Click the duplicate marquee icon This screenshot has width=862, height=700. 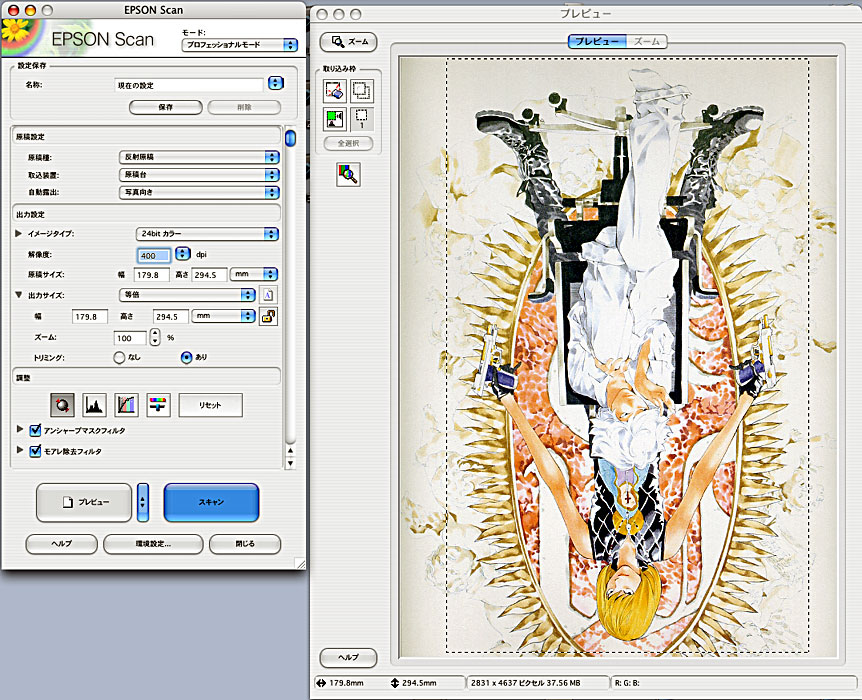tap(361, 91)
